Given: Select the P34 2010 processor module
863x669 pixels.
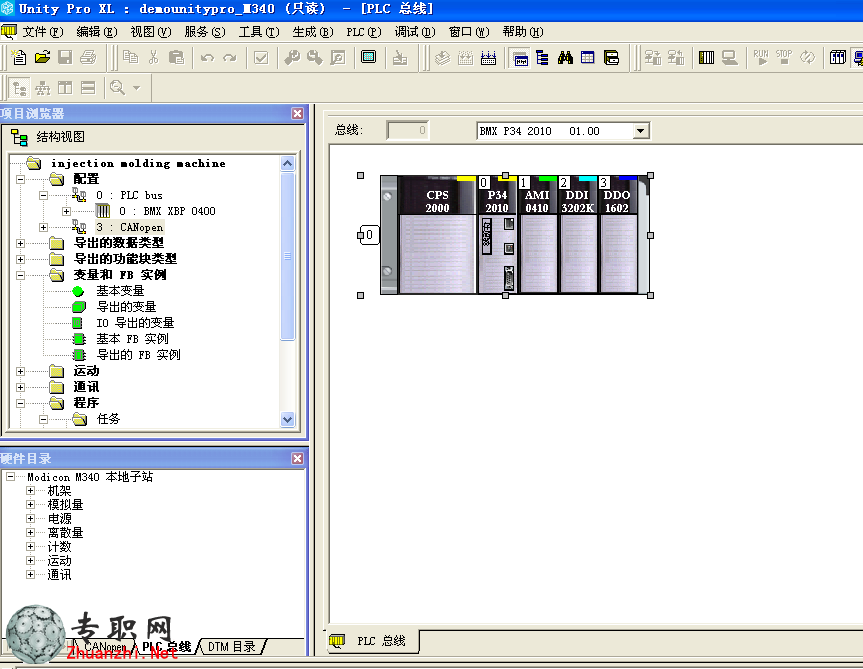Looking at the screenshot, I should coord(497,234).
